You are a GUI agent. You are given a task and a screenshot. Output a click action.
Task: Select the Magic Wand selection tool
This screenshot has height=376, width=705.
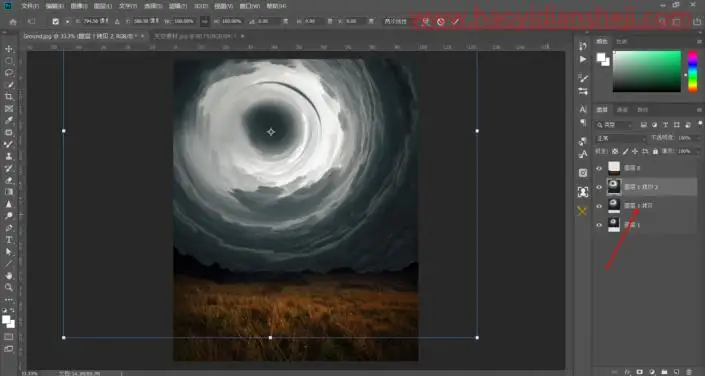tap(9, 85)
